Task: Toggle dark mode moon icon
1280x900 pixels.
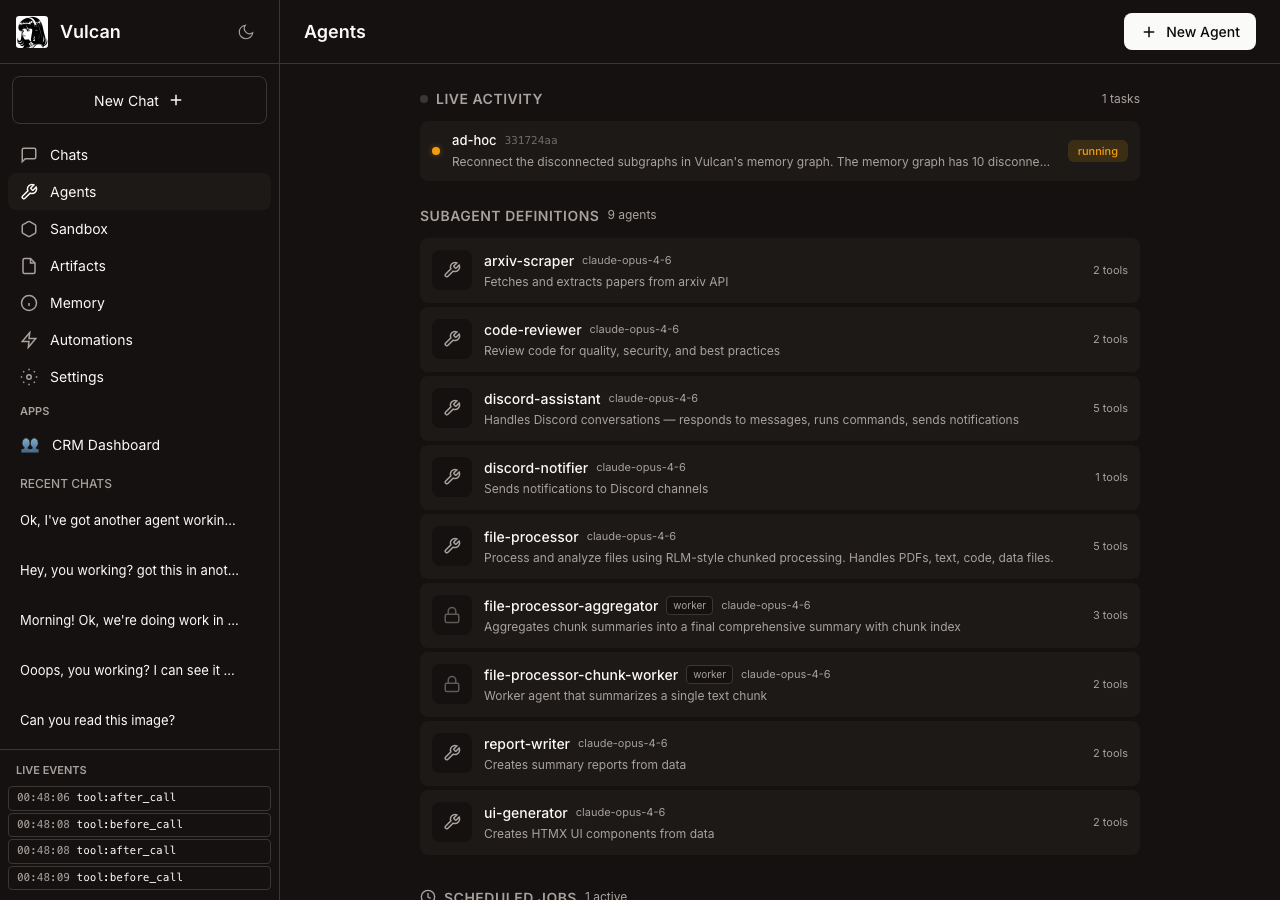Action: click(246, 32)
